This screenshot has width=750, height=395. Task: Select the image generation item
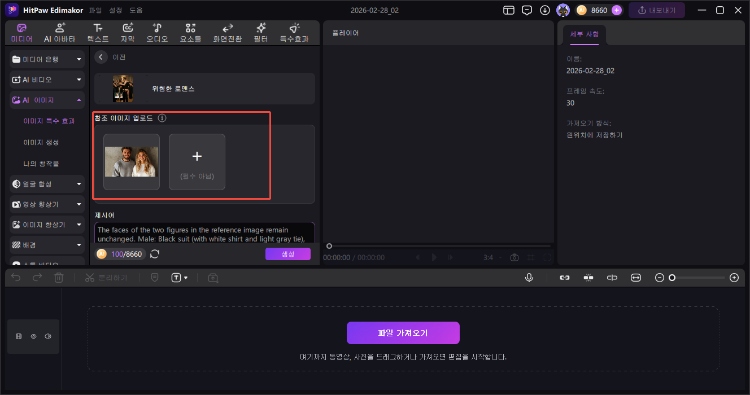point(41,142)
